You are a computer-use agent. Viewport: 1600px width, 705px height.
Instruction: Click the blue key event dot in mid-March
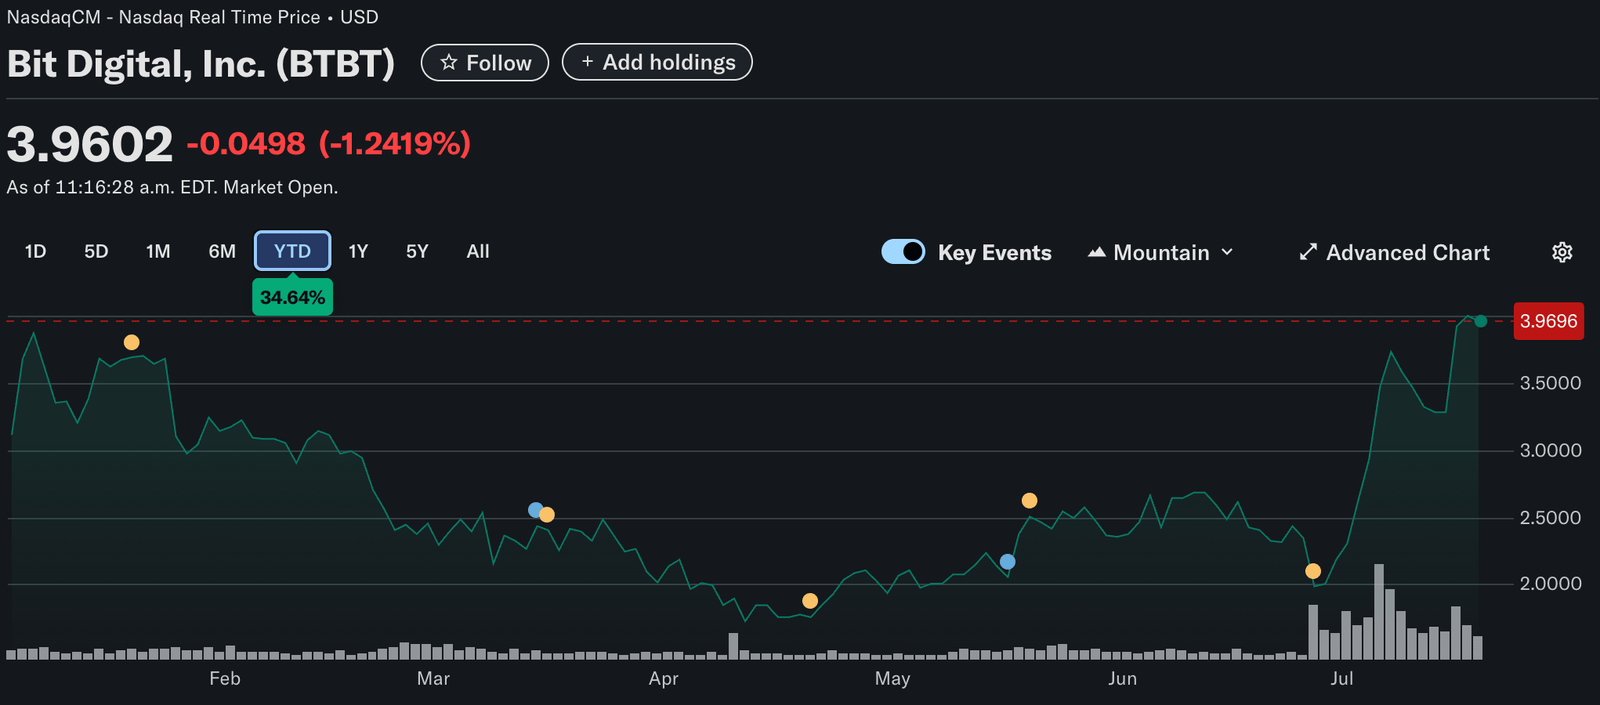click(x=535, y=510)
